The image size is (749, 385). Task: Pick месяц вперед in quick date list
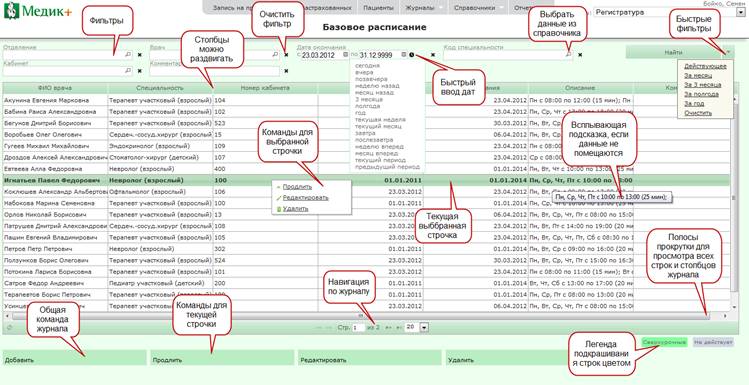pos(377,153)
